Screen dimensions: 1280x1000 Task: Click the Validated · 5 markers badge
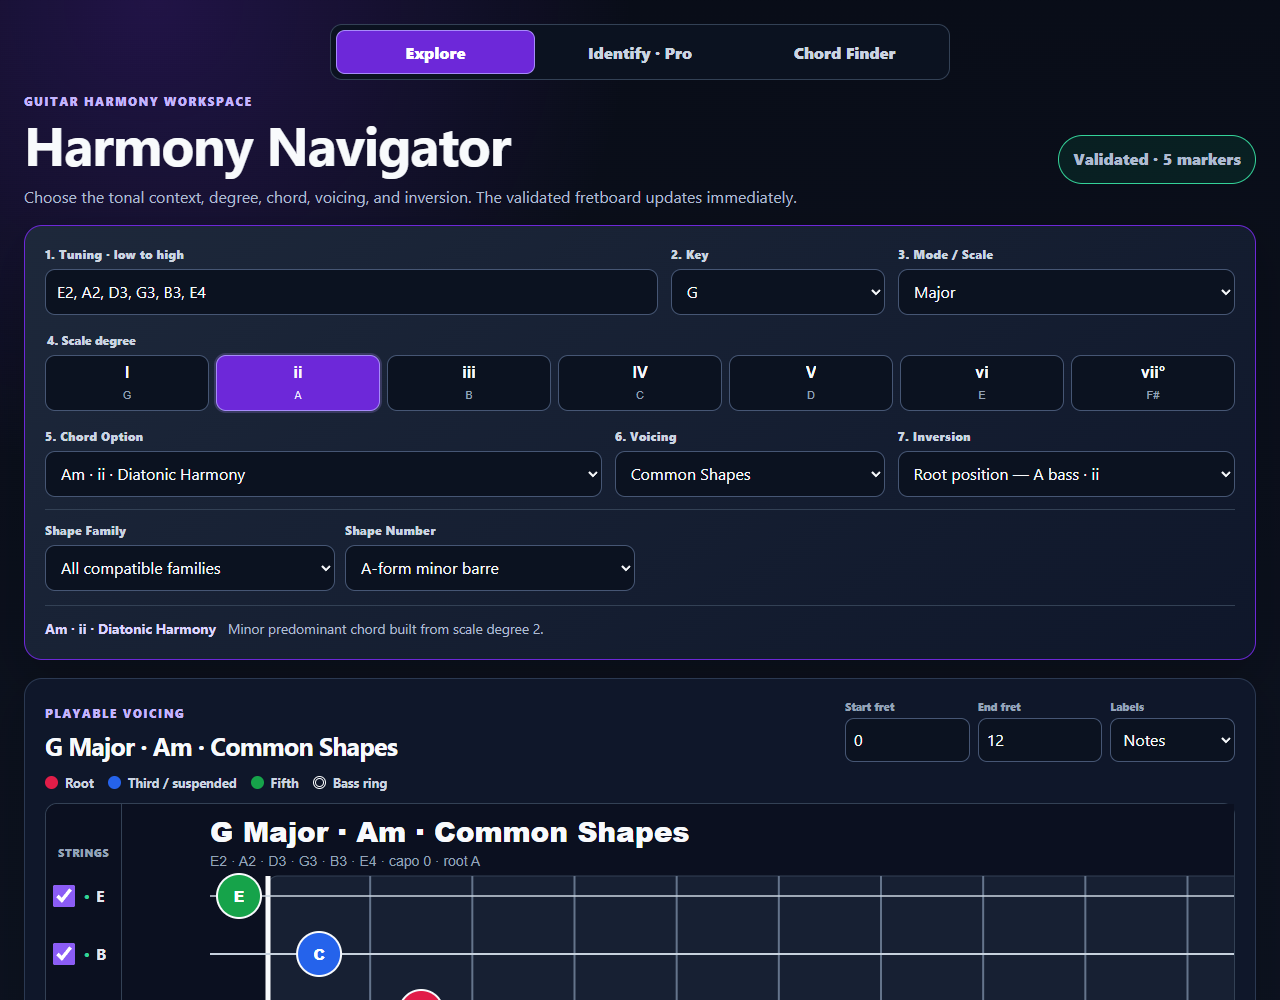point(1156,159)
